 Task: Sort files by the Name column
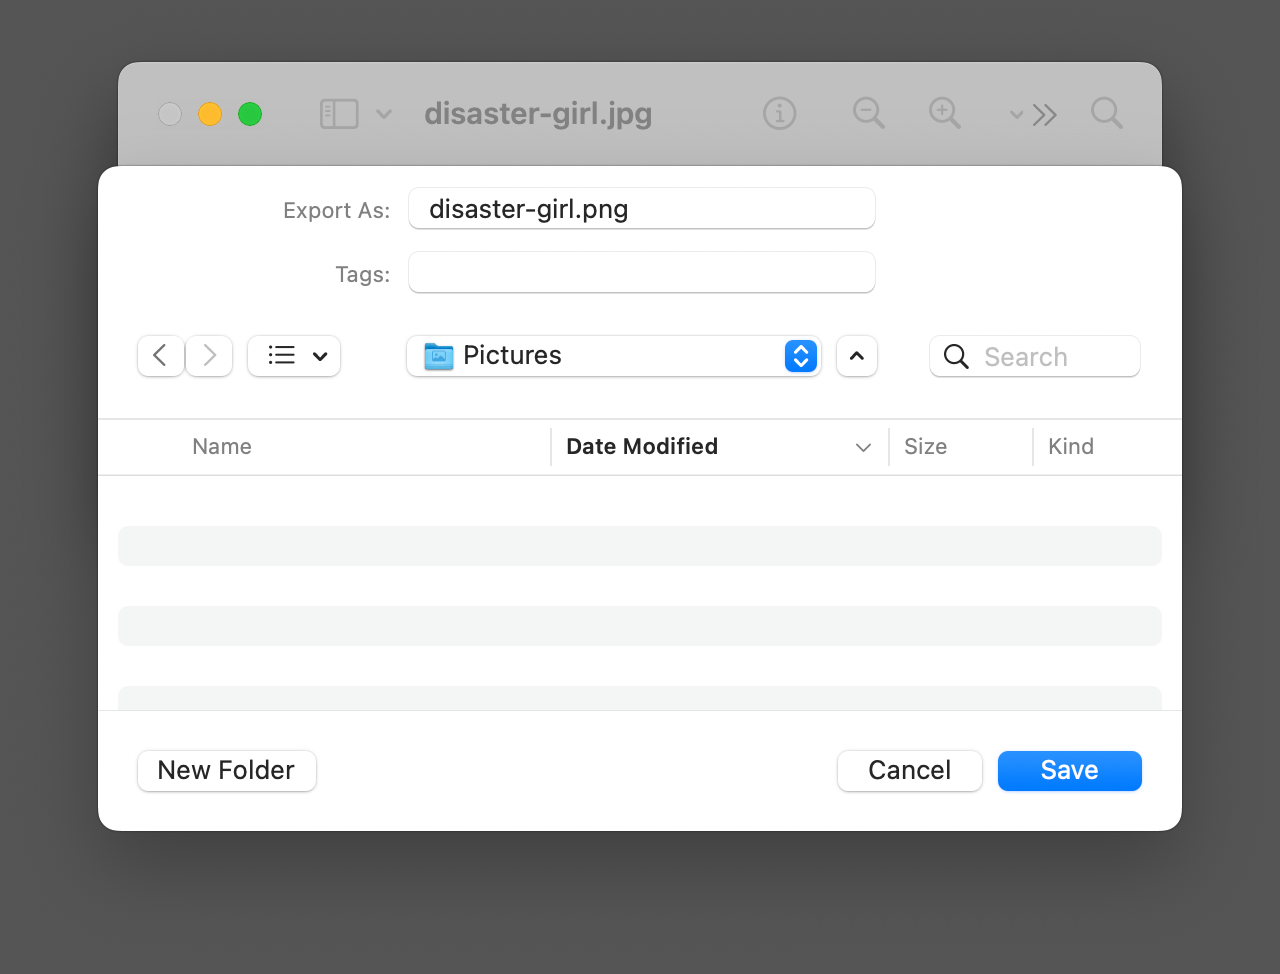coord(222,447)
